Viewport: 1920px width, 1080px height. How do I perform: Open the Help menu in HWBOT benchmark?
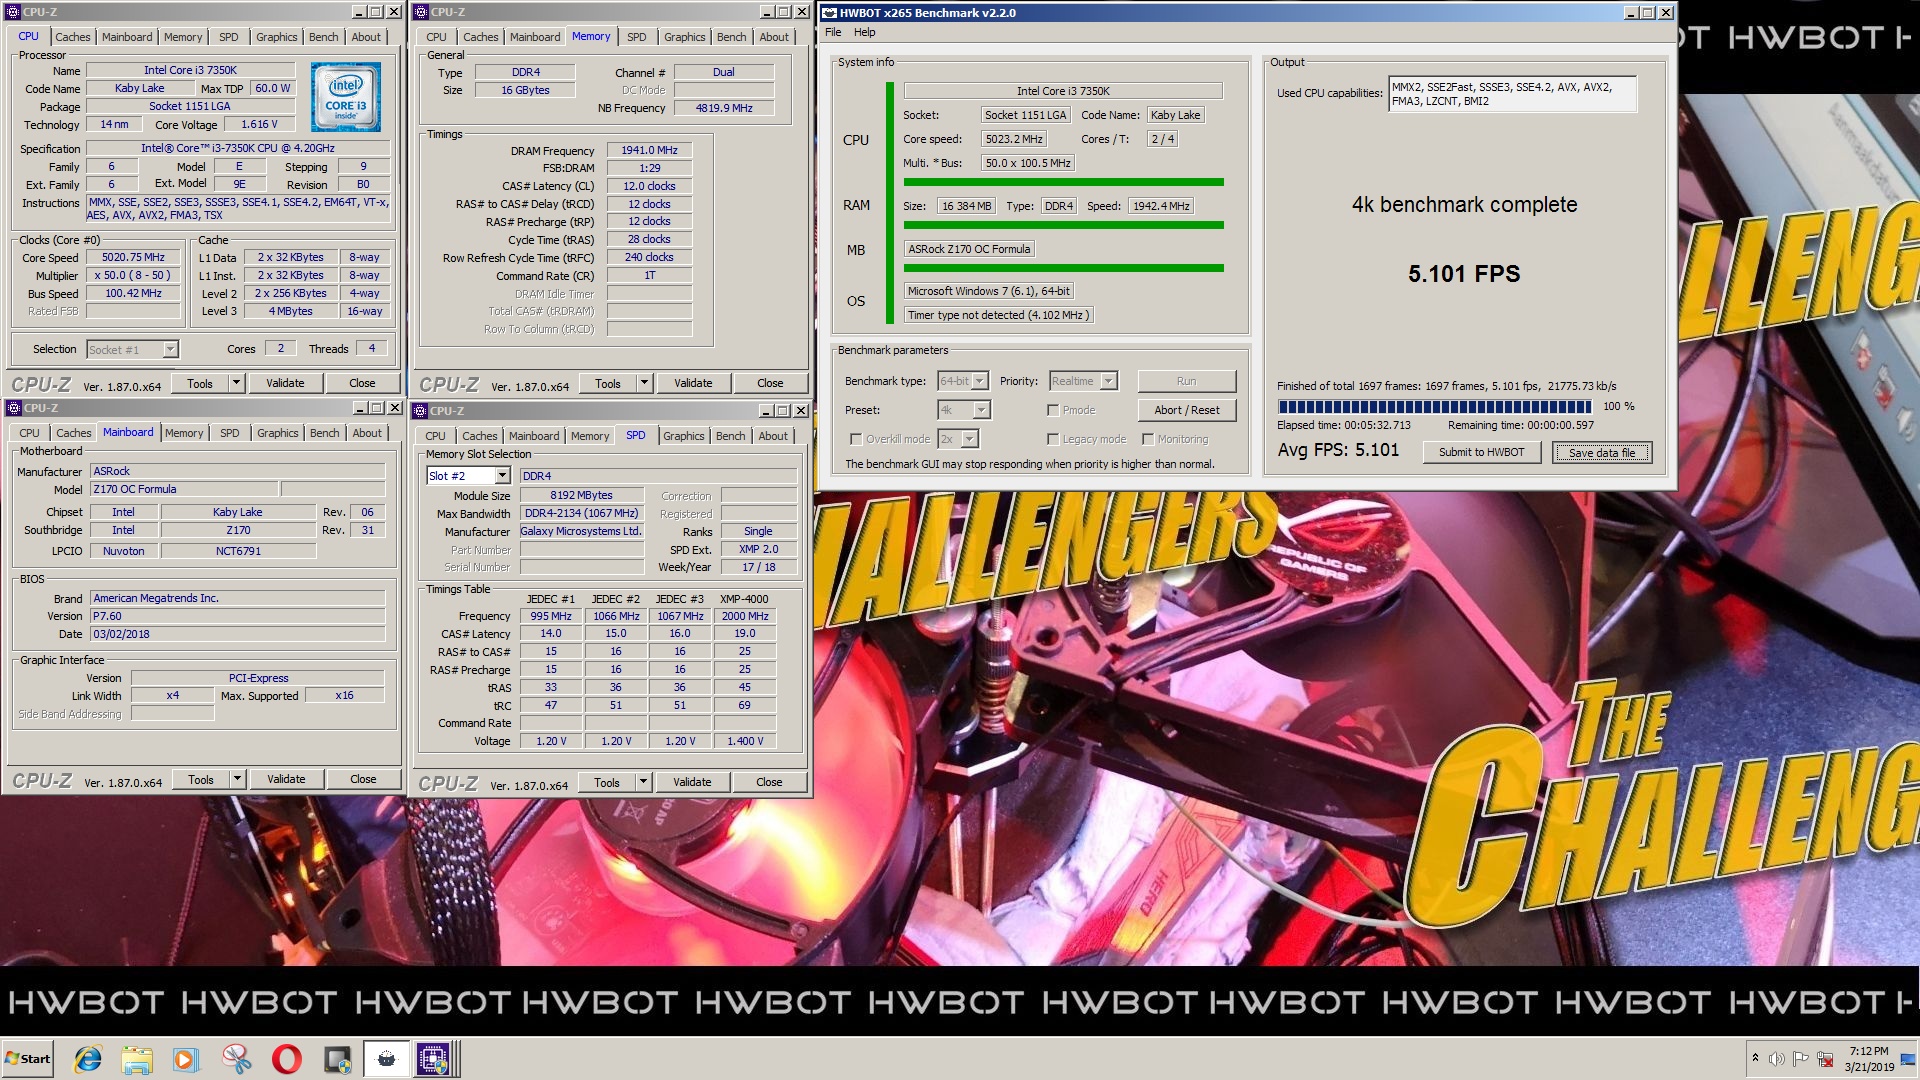pyautogui.click(x=864, y=32)
